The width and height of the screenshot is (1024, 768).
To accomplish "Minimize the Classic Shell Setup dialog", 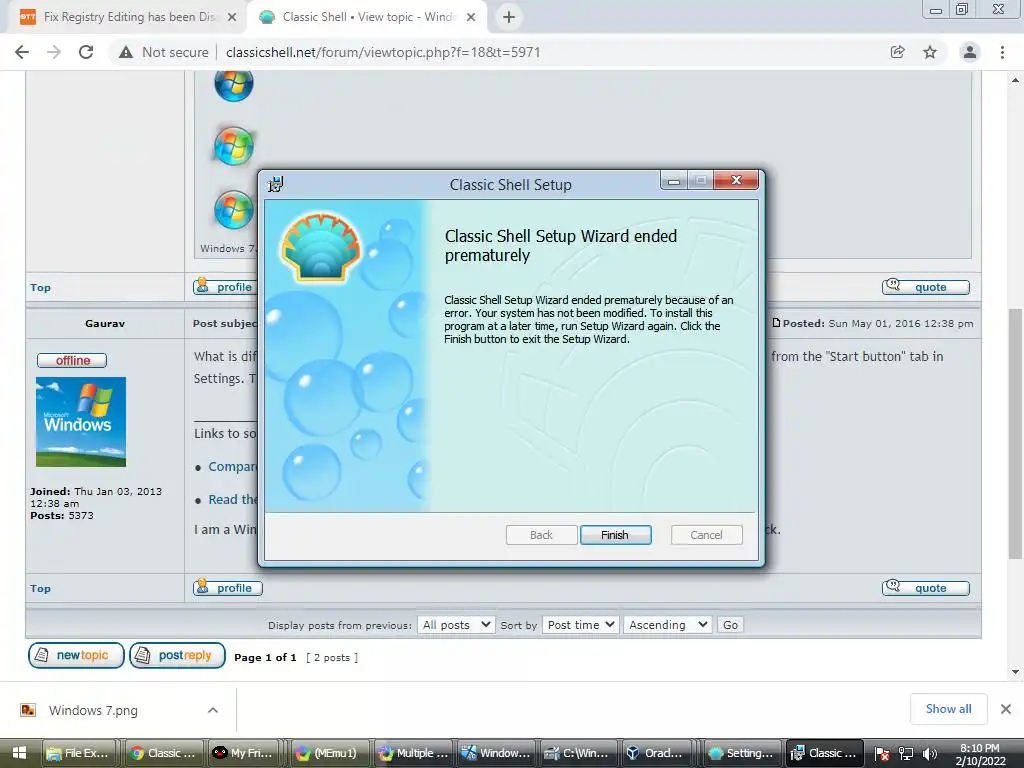I will 673,180.
